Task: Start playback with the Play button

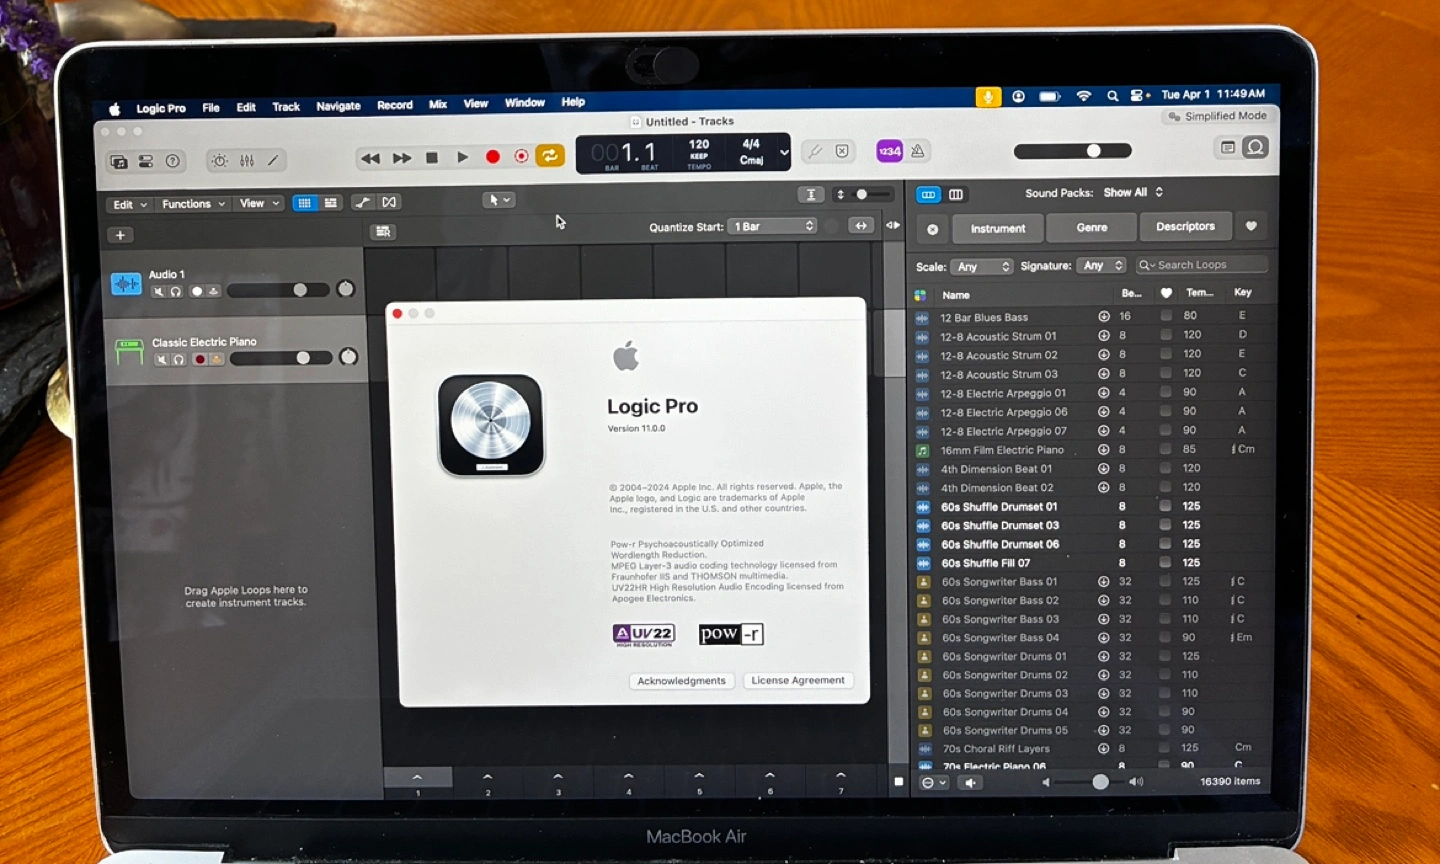Action: pyautogui.click(x=462, y=158)
